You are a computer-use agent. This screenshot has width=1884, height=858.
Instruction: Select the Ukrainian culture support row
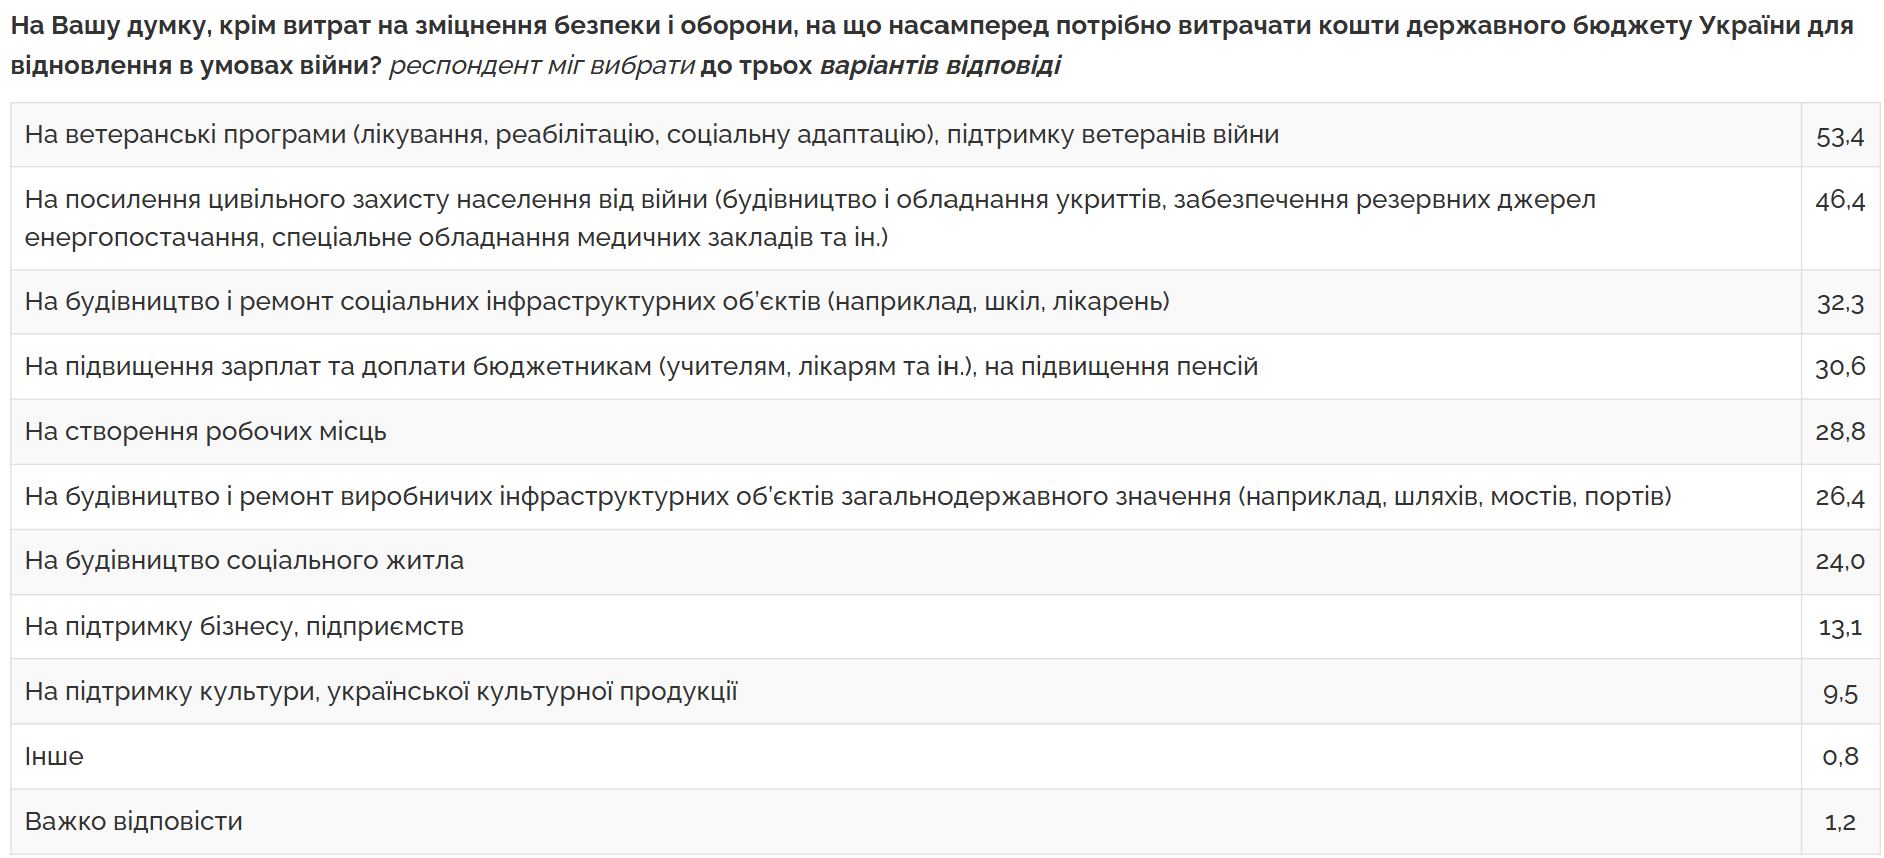[x=381, y=691]
